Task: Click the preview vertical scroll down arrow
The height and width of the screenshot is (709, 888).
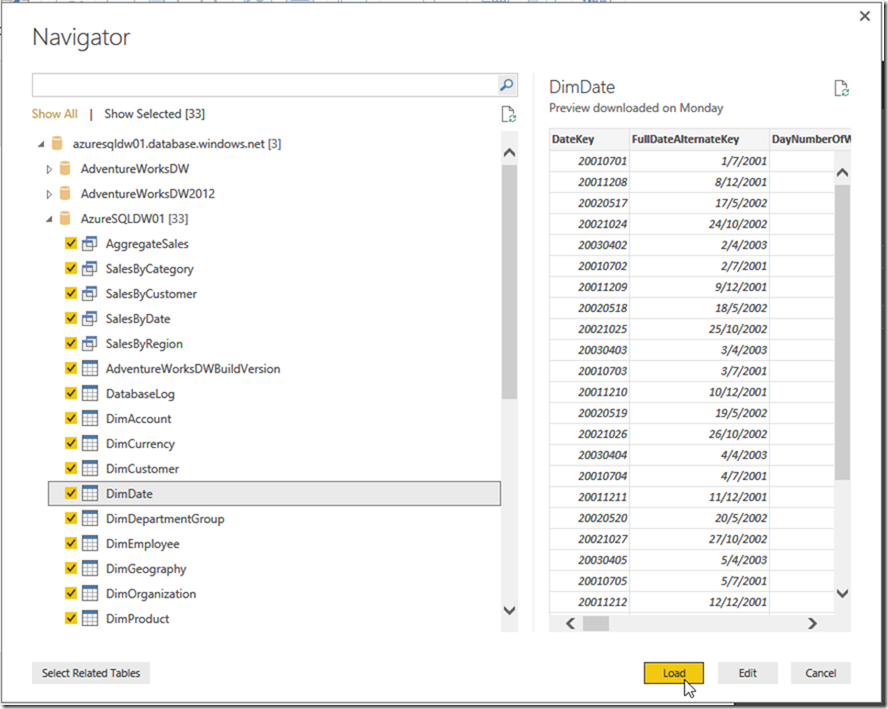Action: click(x=842, y=593)
